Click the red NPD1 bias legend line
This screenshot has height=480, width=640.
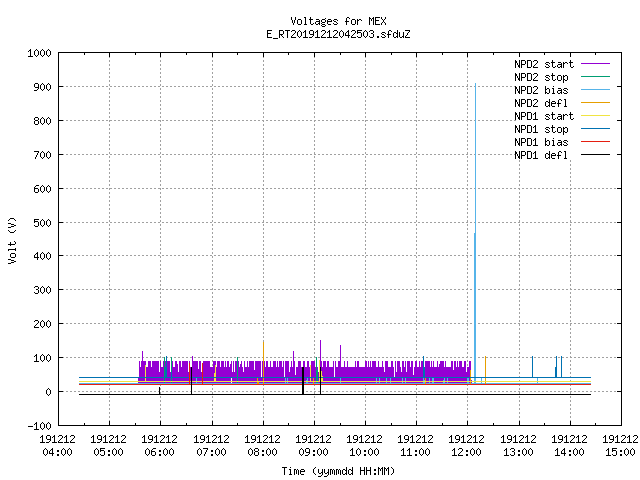point(595,142)
